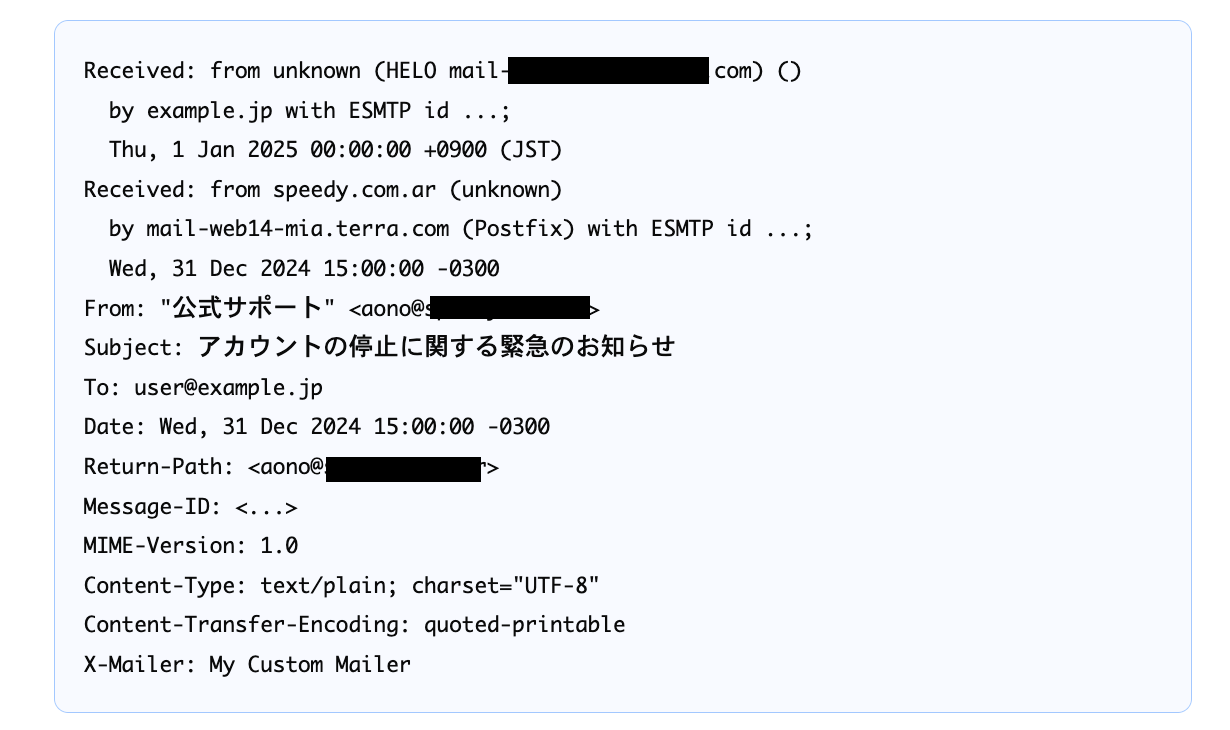Click the To: user@example.jp address

coord(203,387)
